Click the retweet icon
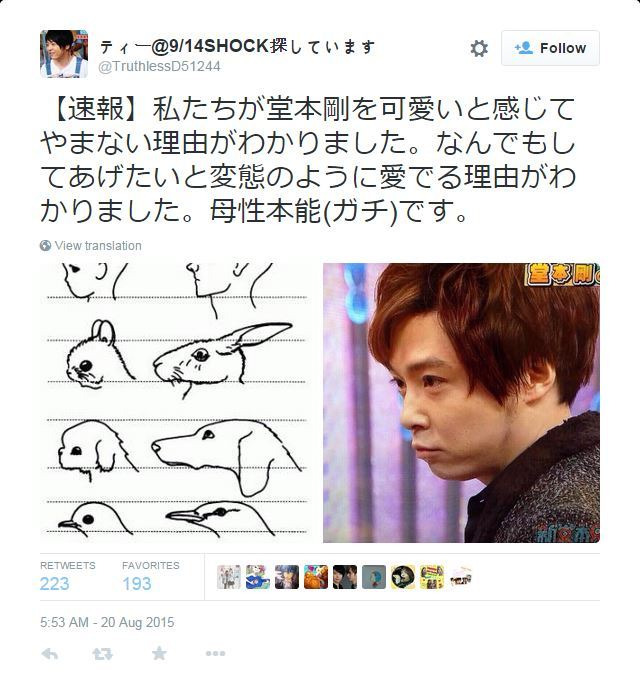This screenshot has width=640, height=694. 103,653
